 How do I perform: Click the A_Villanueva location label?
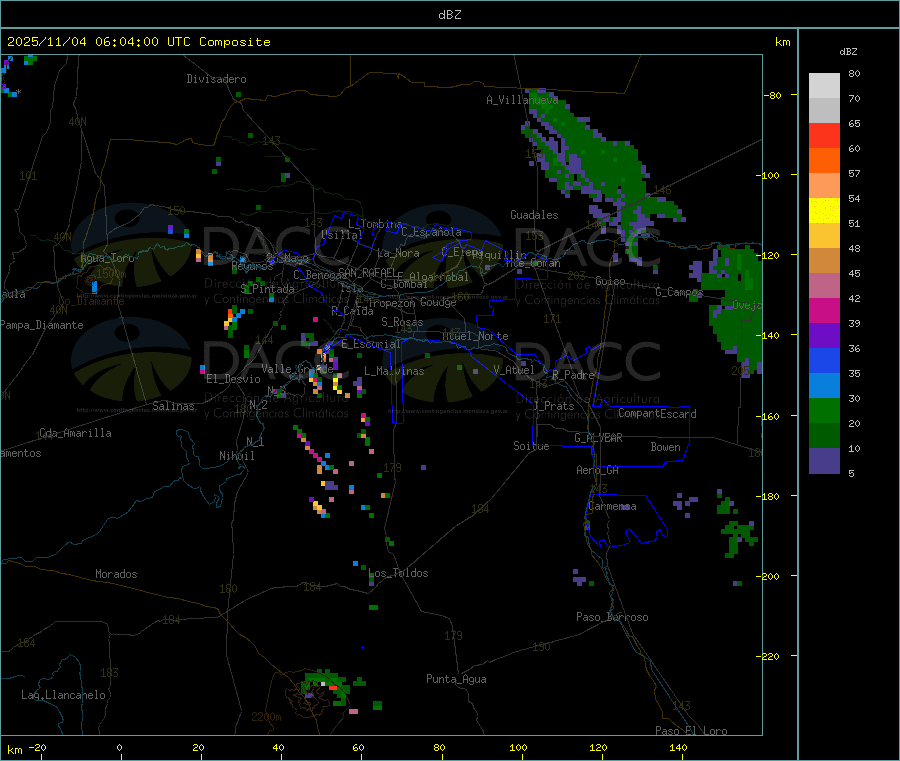click(522, 100)
